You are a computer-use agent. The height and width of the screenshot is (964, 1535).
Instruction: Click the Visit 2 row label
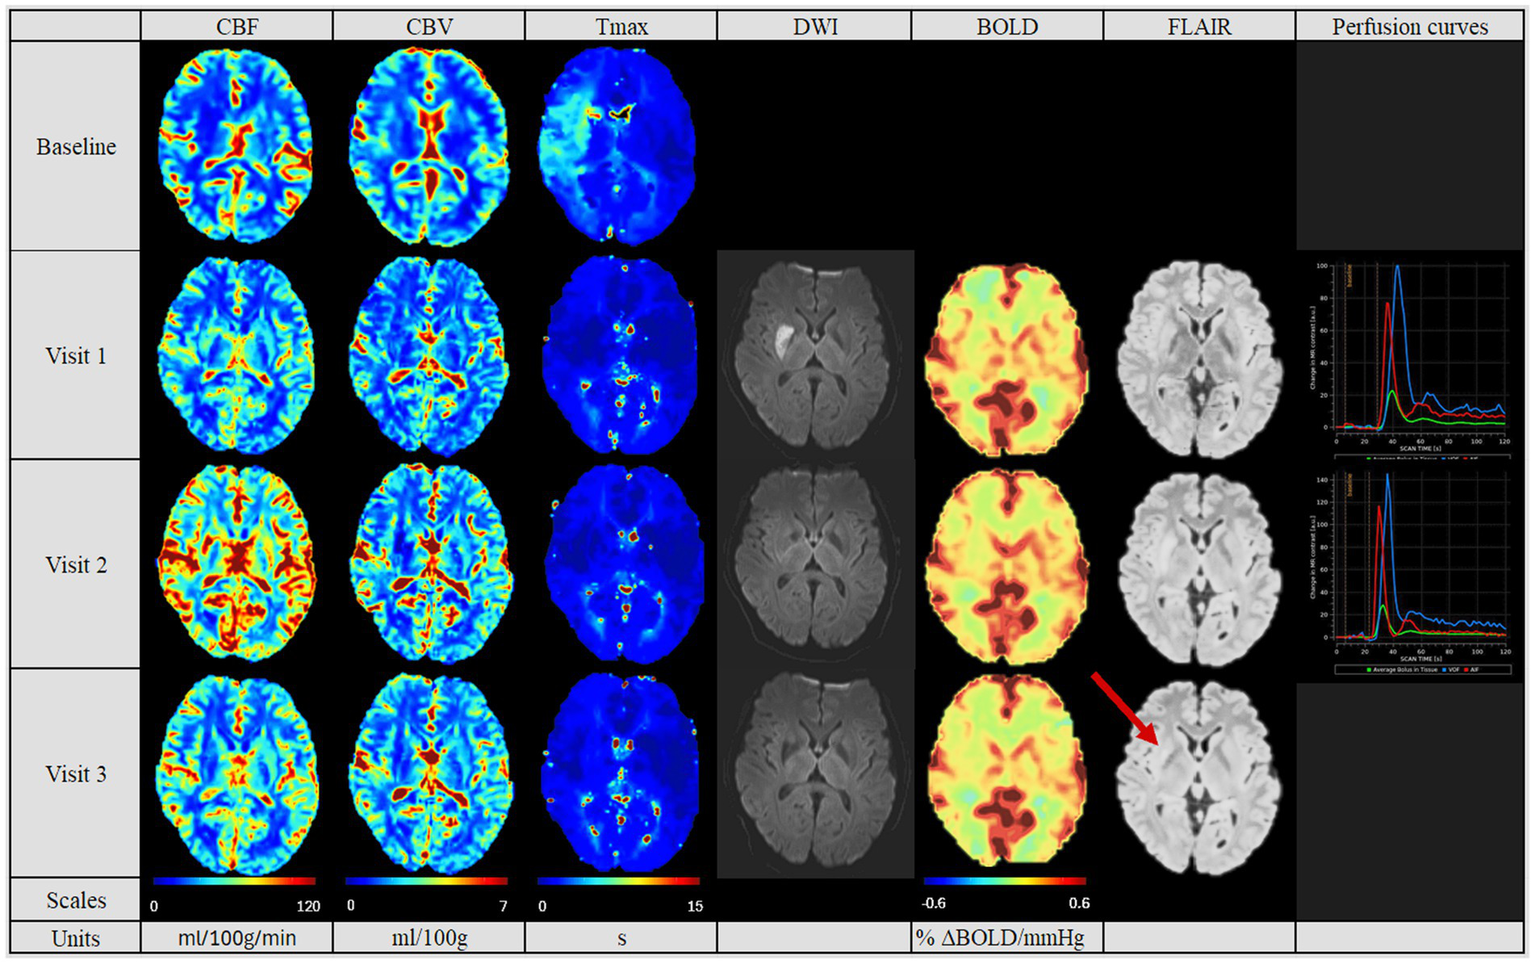pos(76,565)
